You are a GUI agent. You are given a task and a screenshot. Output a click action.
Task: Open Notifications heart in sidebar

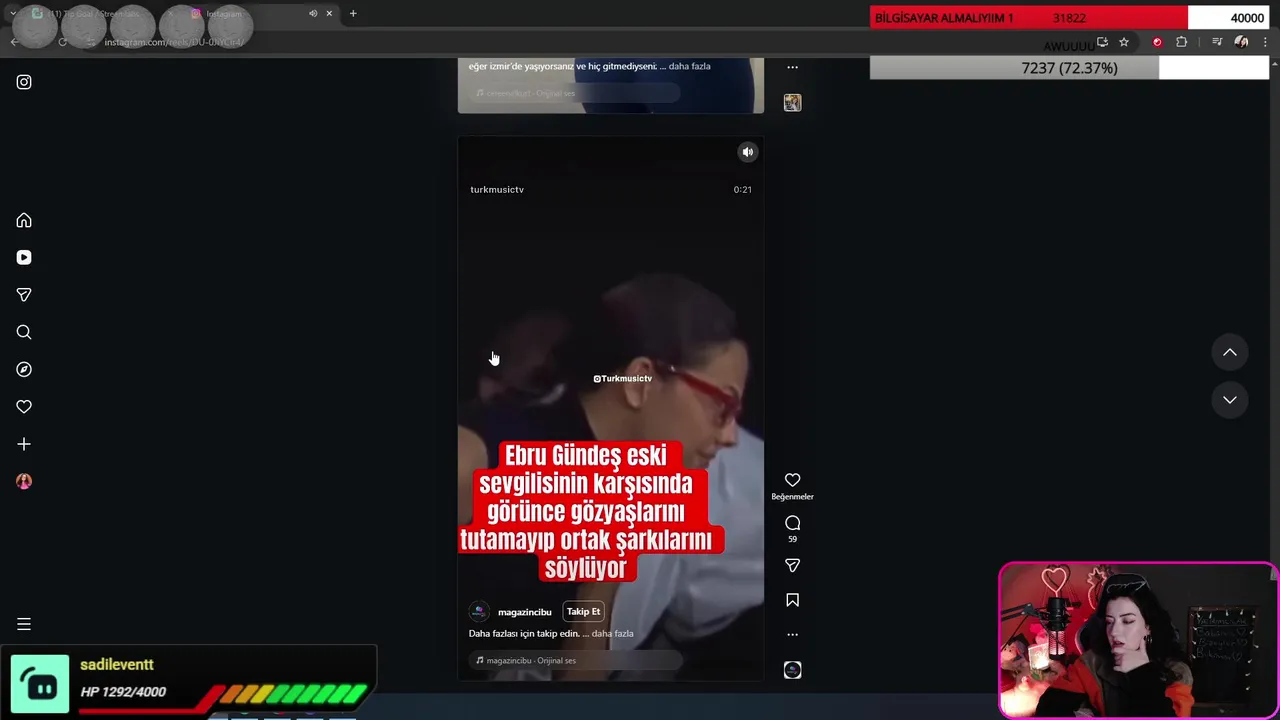24,407
